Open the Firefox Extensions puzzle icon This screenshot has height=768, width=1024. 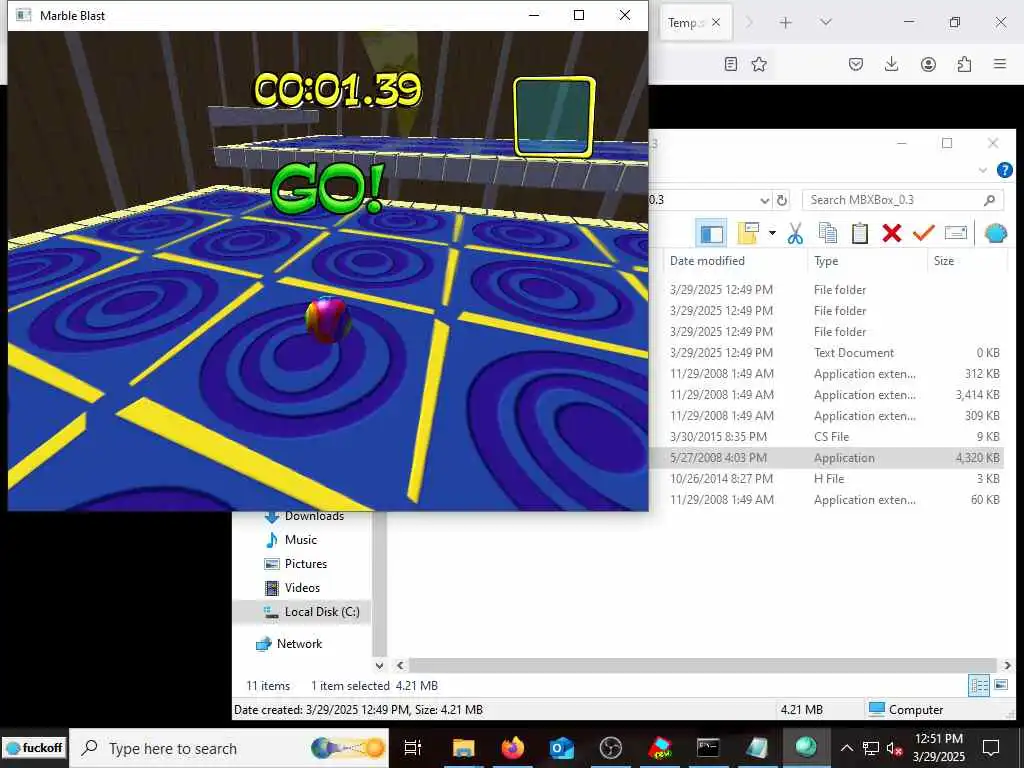click(x=964, y=64)
